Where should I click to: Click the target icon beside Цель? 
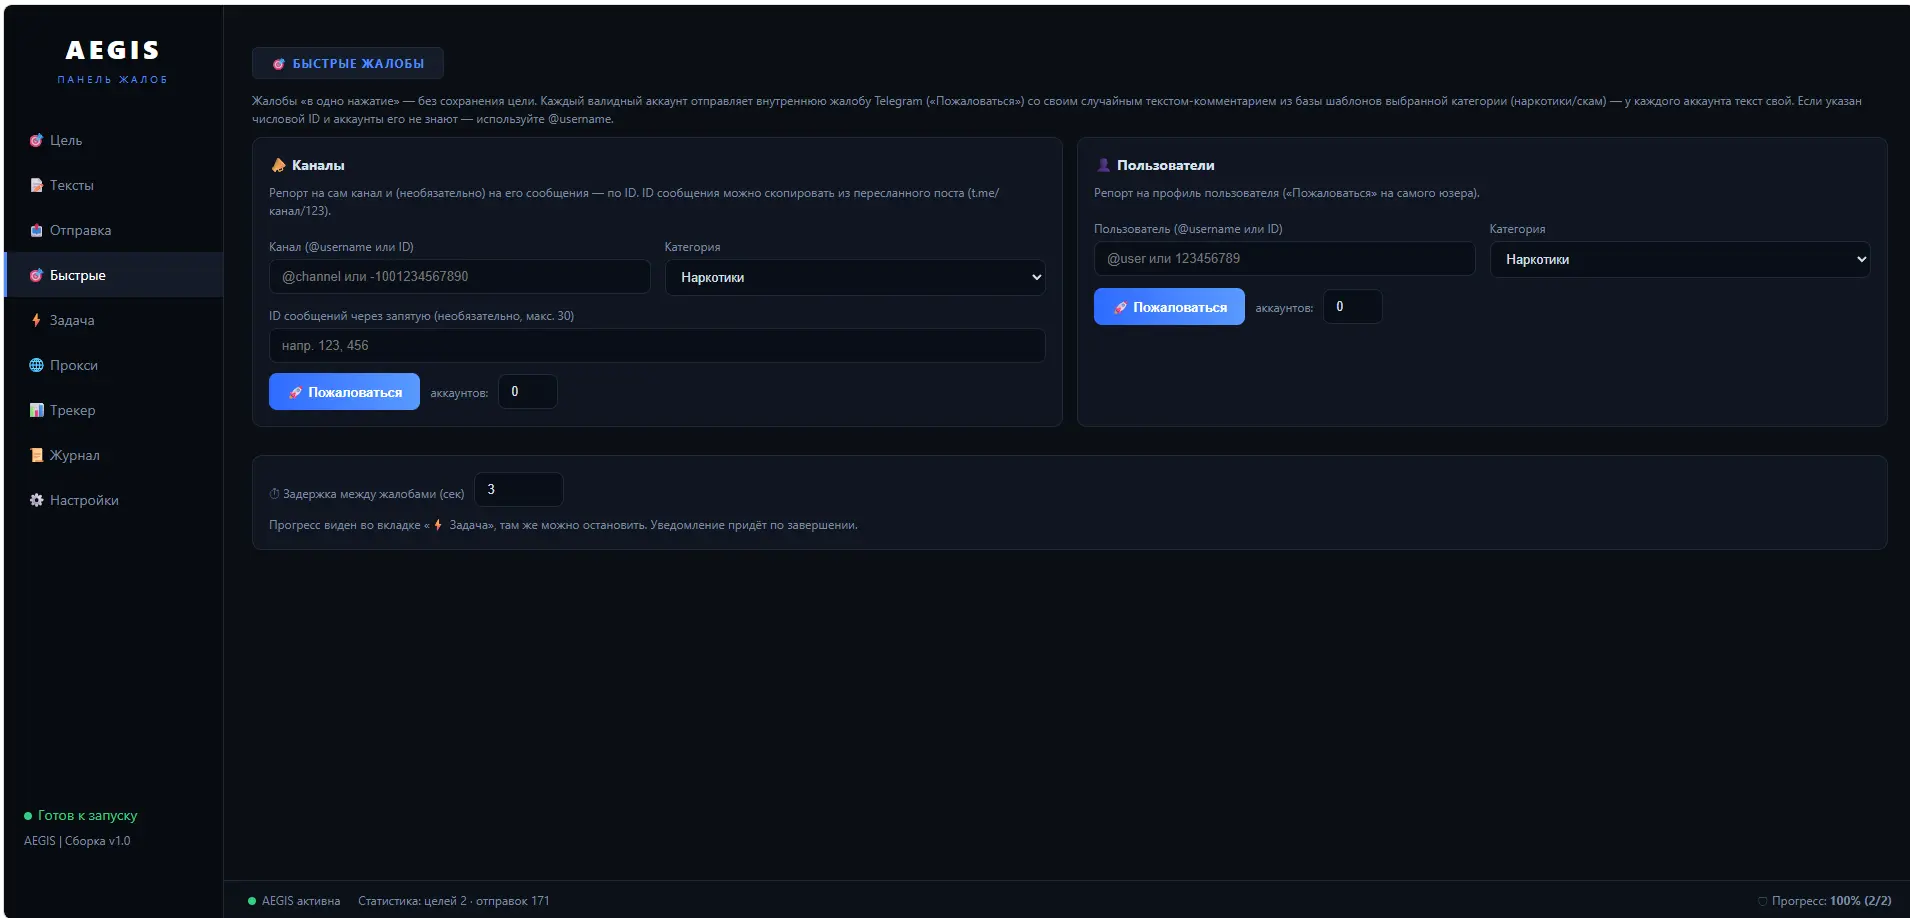pyautogui.click(x=36, y=140)
